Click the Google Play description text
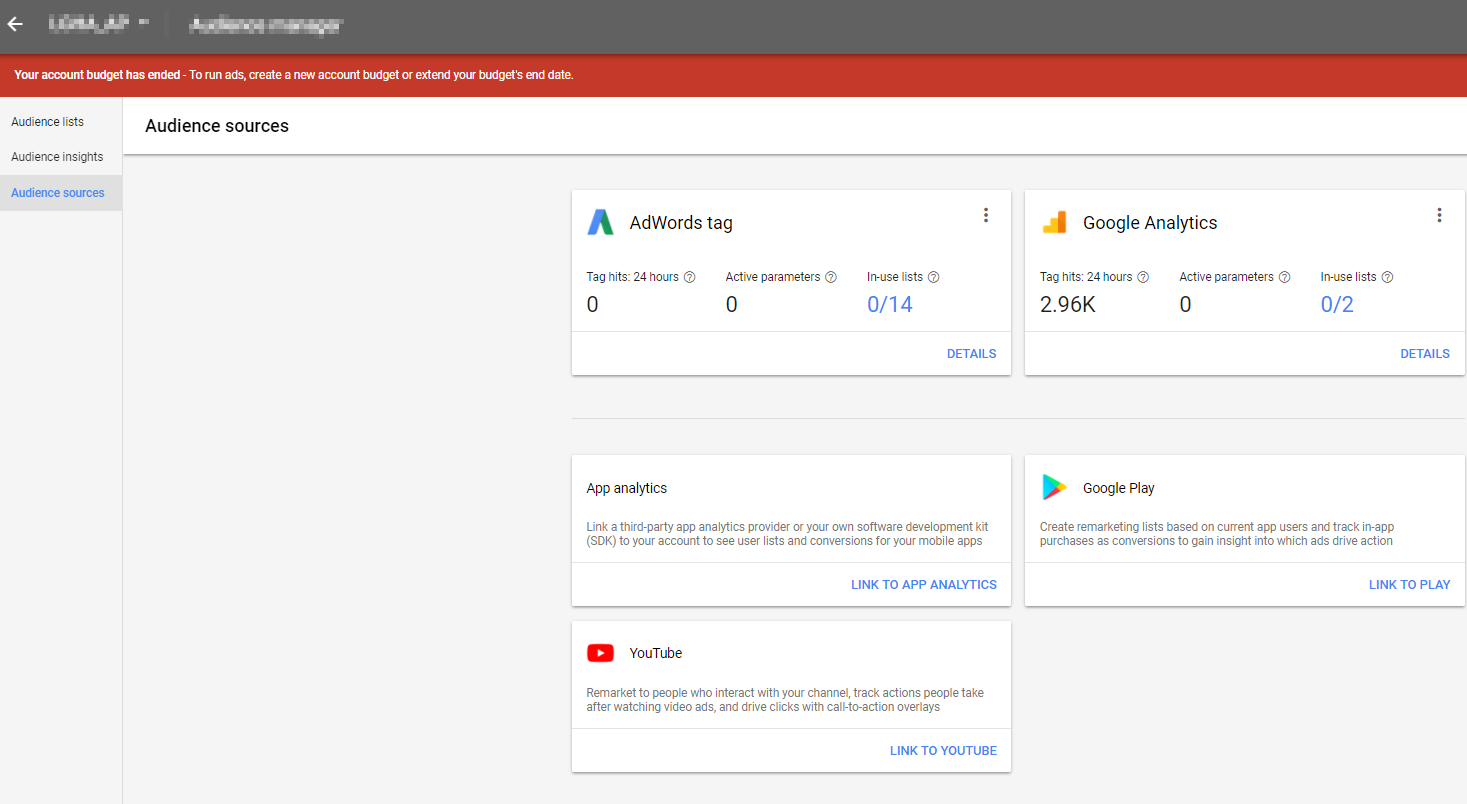Image resolution: width=1467 pixels, height=804 pixels. coord(1217,534)
